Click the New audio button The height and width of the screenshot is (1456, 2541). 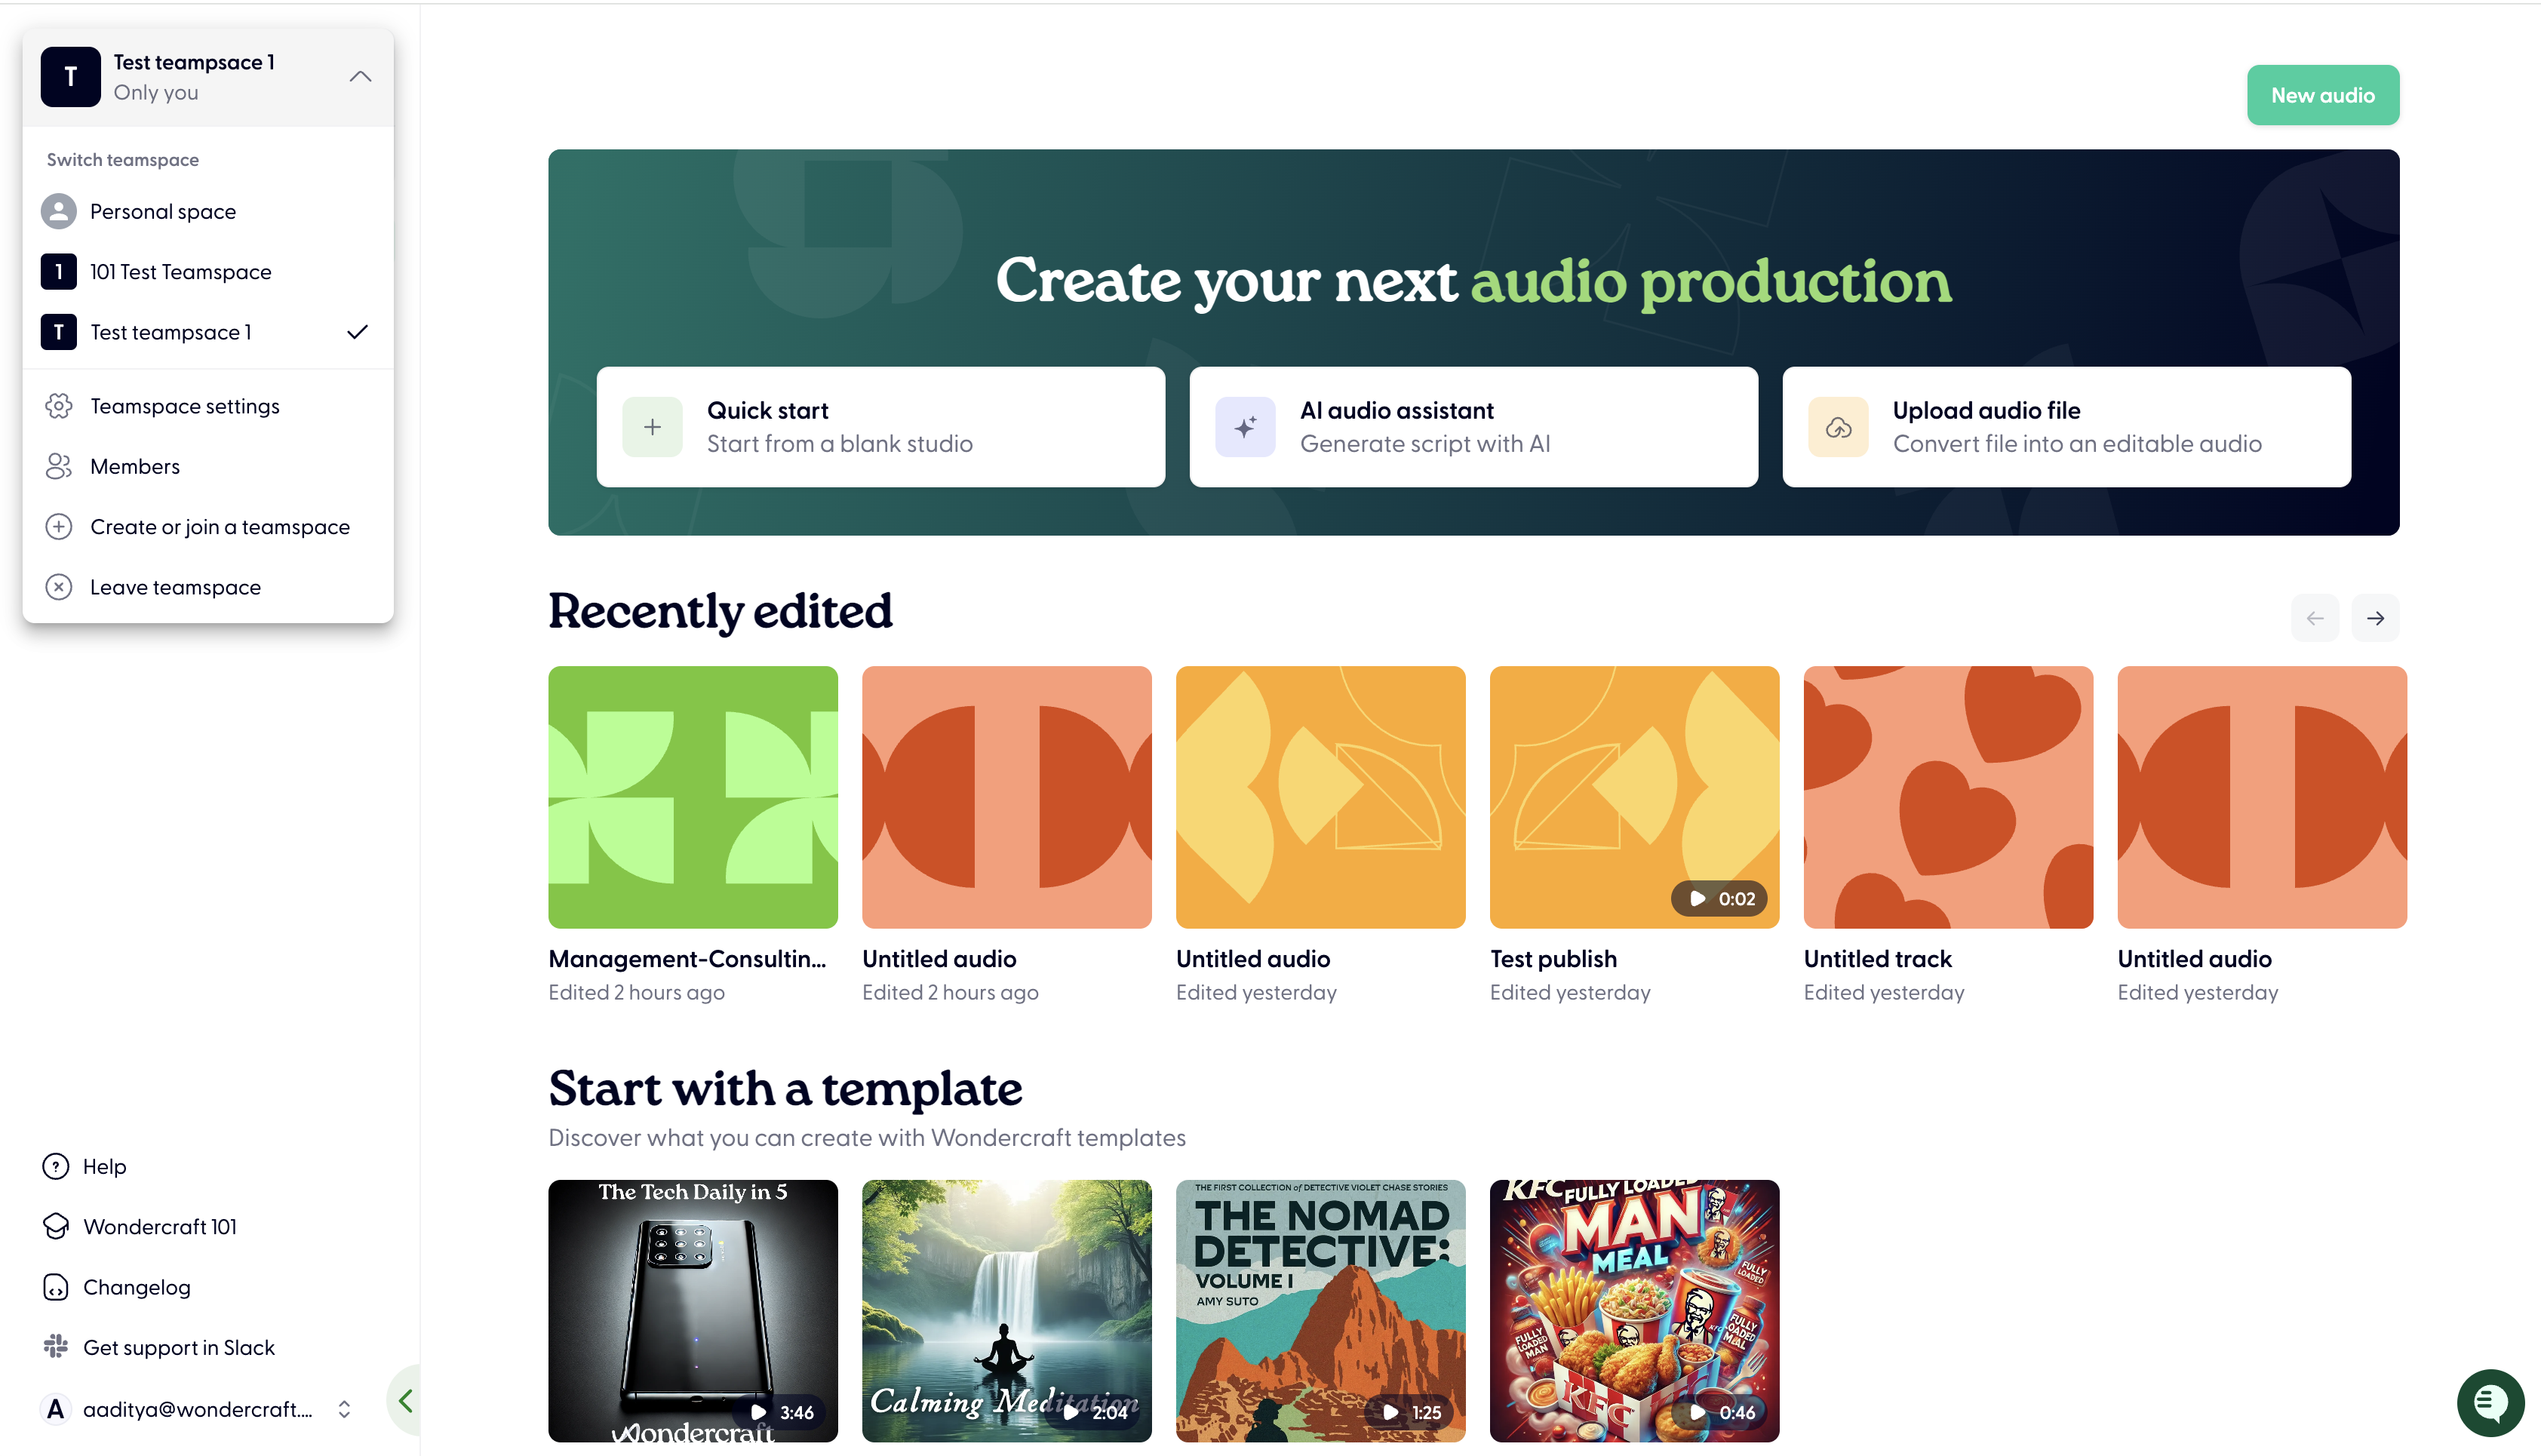click(2321, 95)
